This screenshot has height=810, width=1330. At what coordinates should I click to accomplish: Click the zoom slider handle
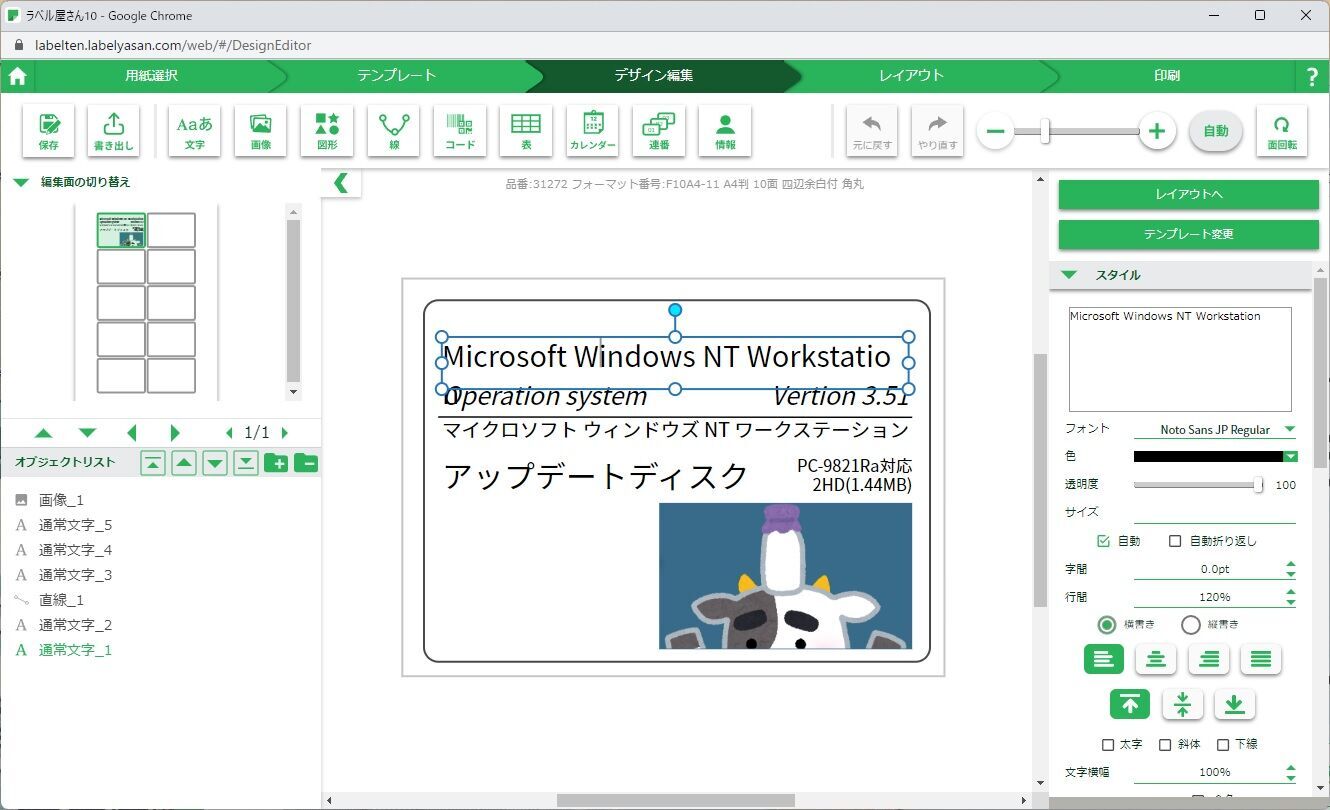pos(1045,131)
